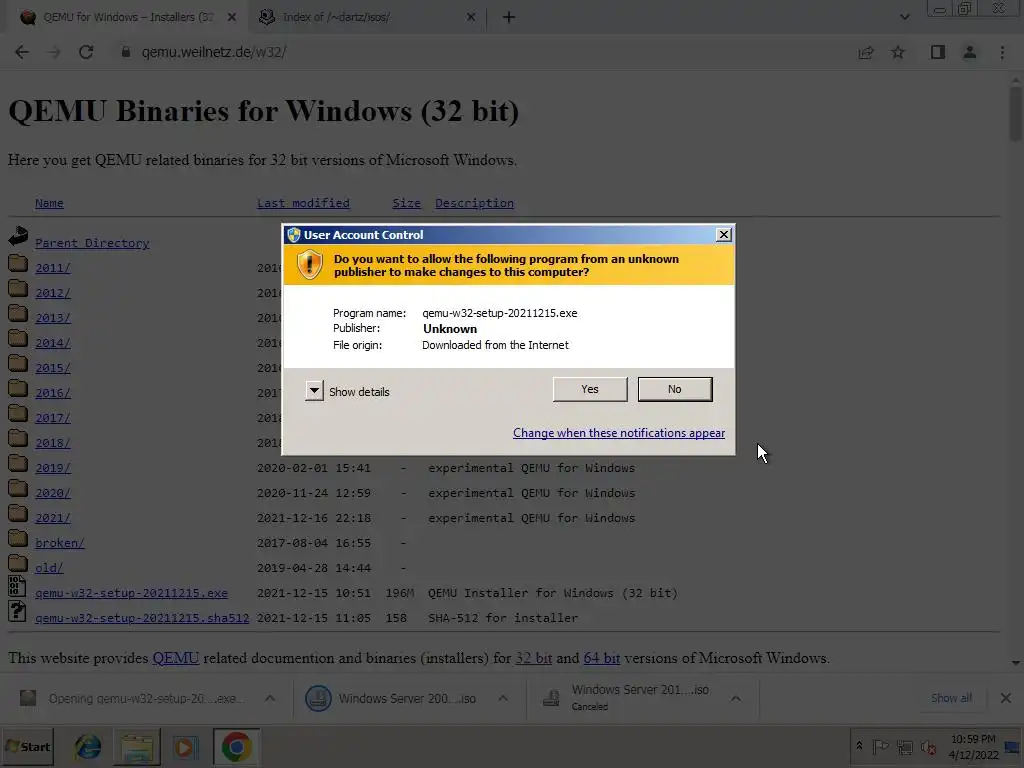Close the QEMU for Windows tab
This screenshot has width=1024, height=768.
click(232, 17)
